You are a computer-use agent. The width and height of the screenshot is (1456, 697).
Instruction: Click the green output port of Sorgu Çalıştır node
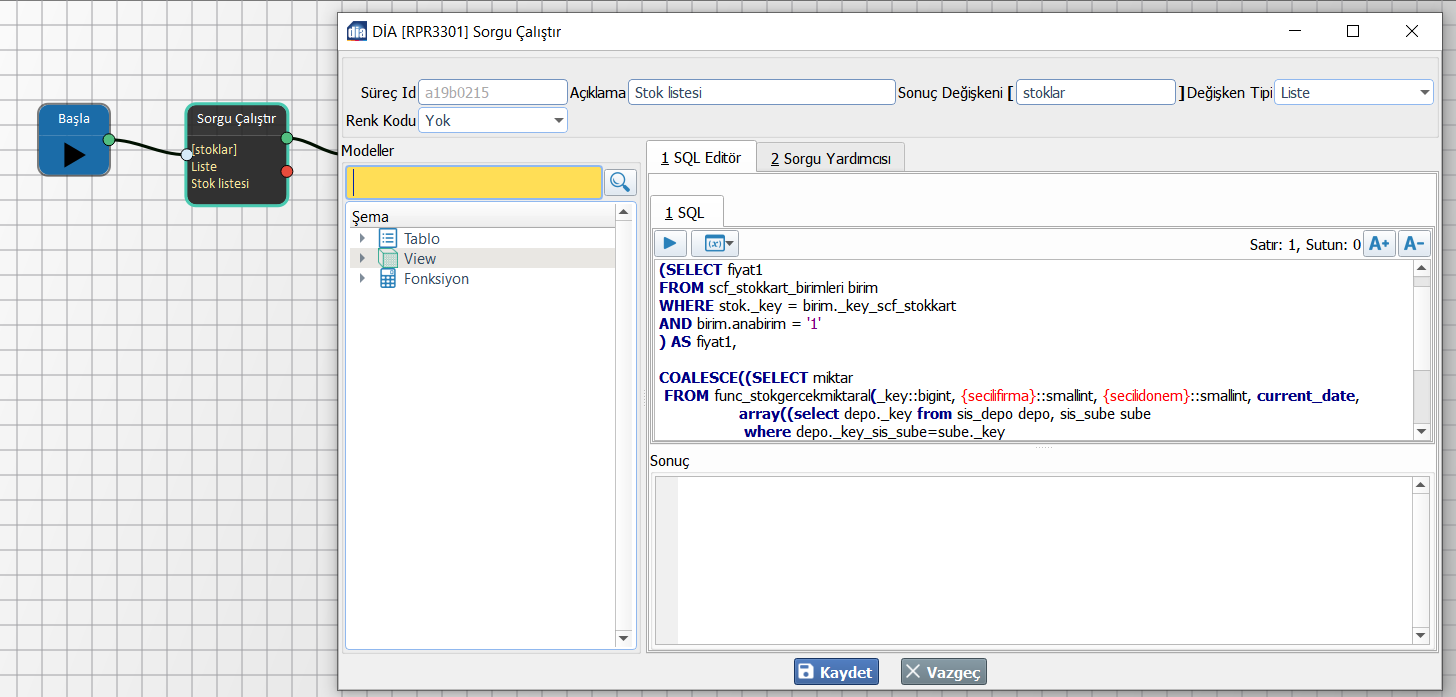287,138
